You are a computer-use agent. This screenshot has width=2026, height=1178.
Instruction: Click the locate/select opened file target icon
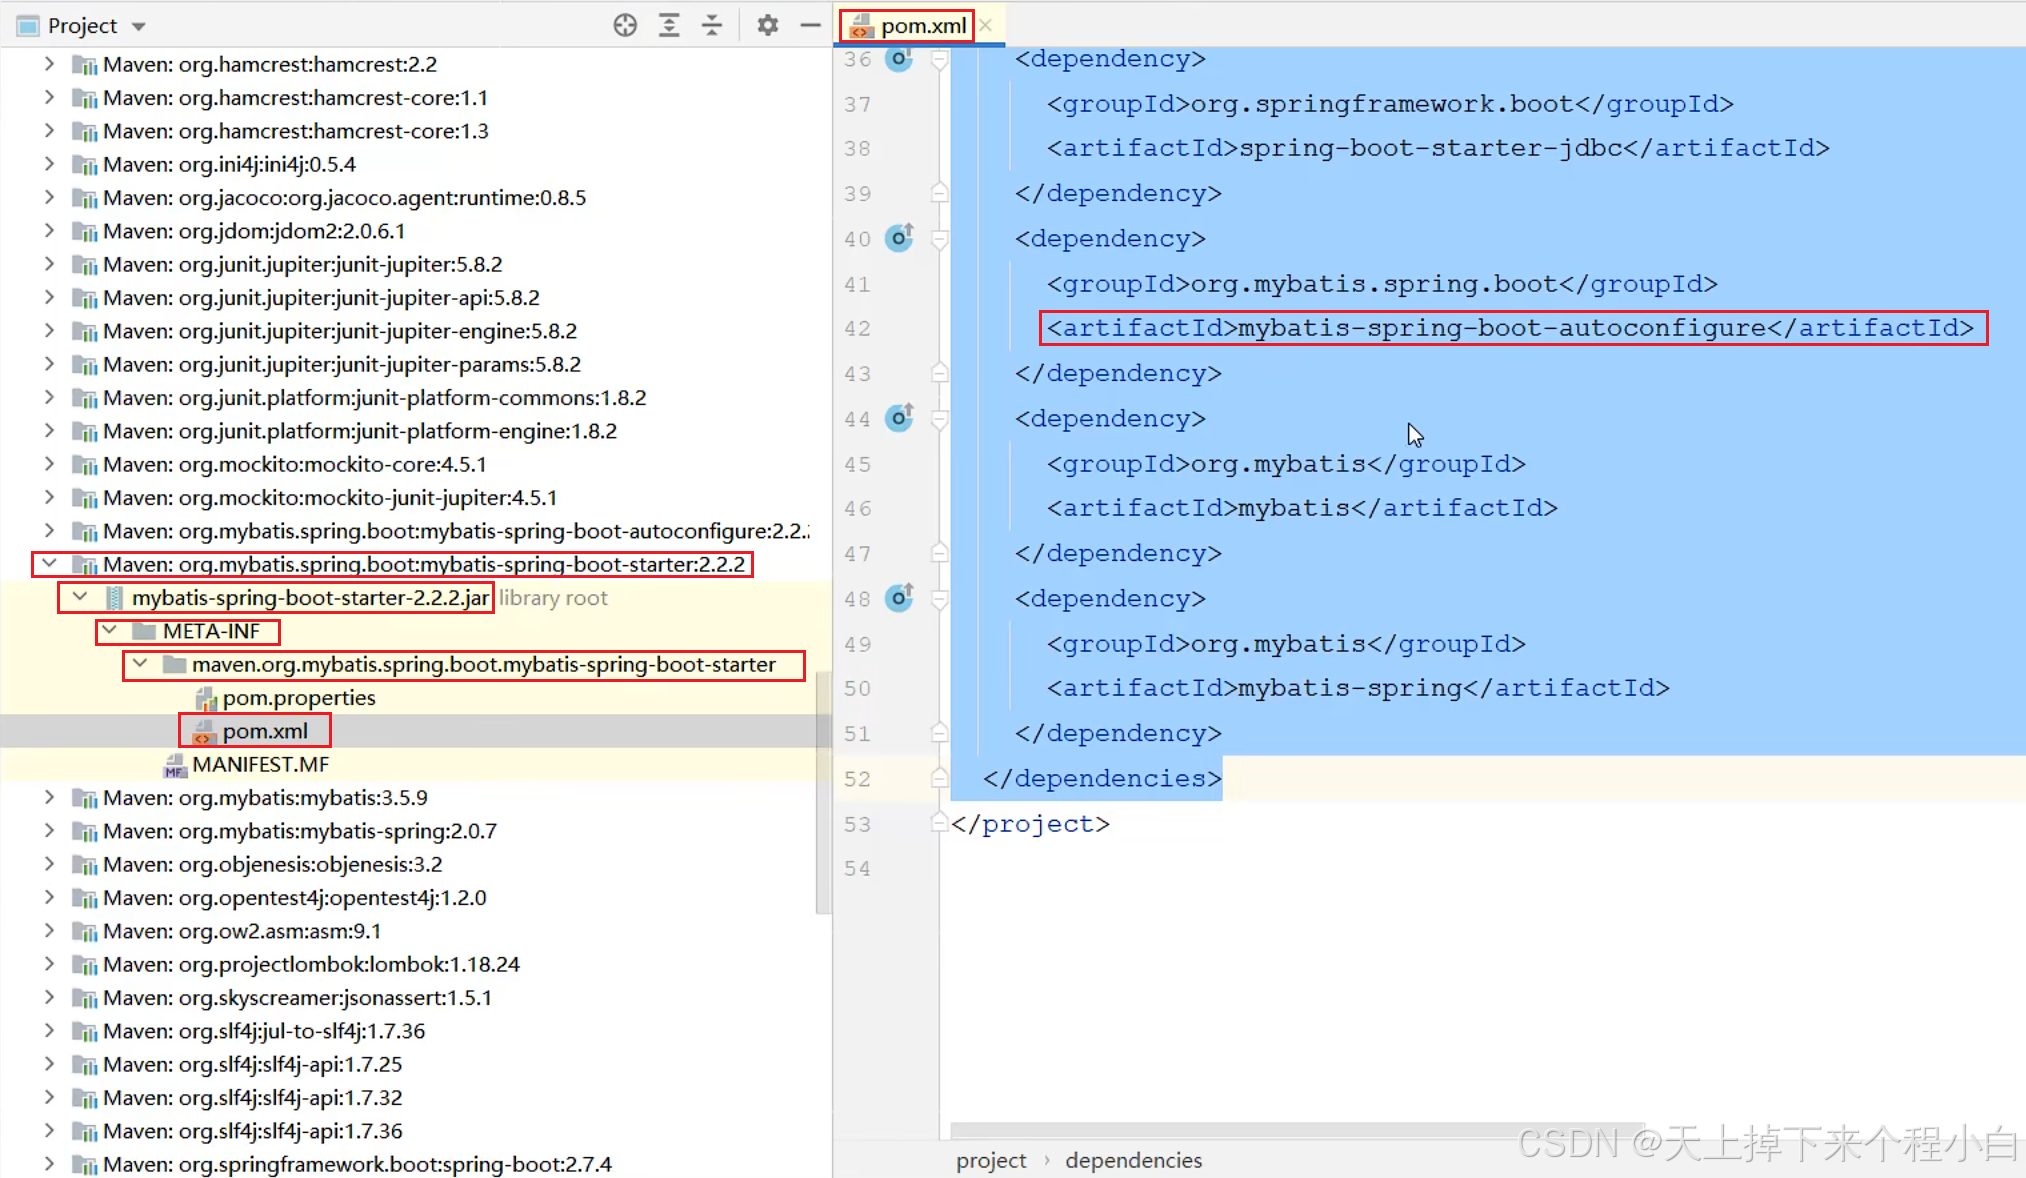coord(625,25)
